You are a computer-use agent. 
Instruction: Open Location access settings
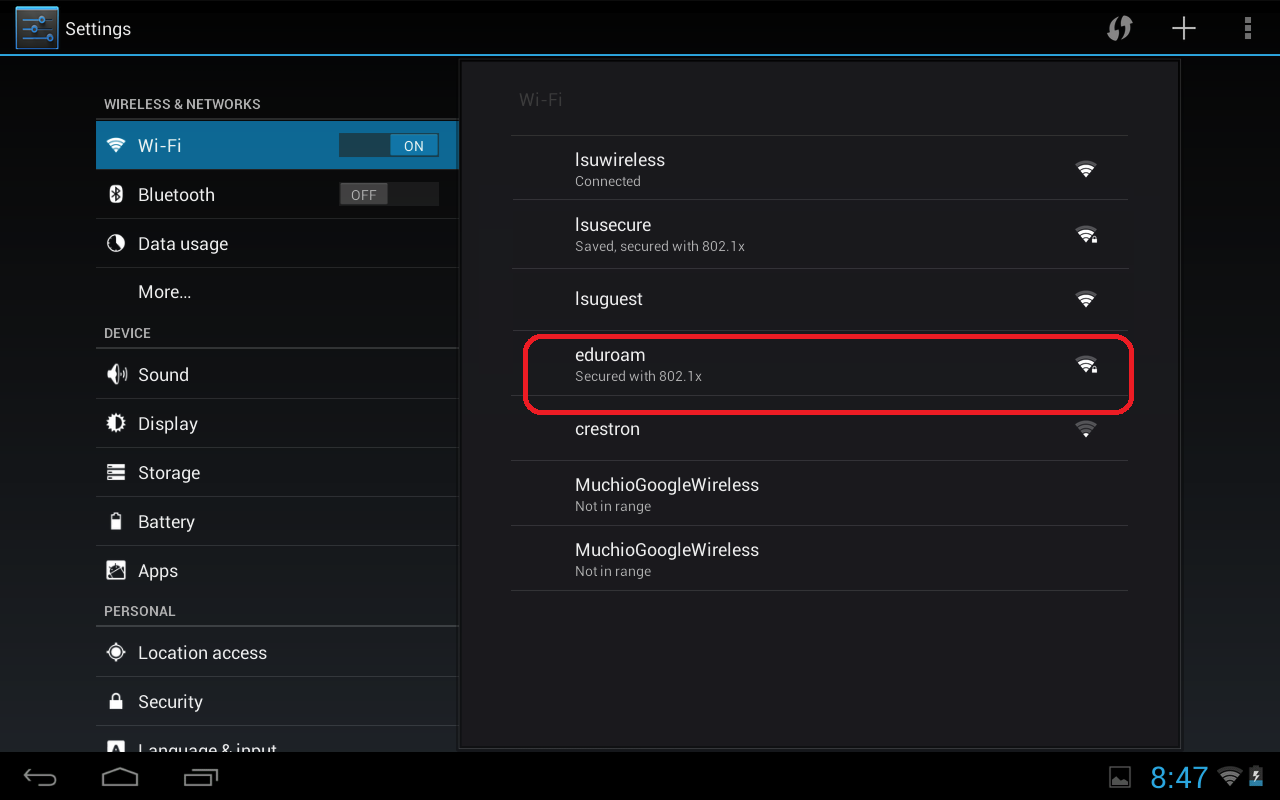click(x=277, y=652)
